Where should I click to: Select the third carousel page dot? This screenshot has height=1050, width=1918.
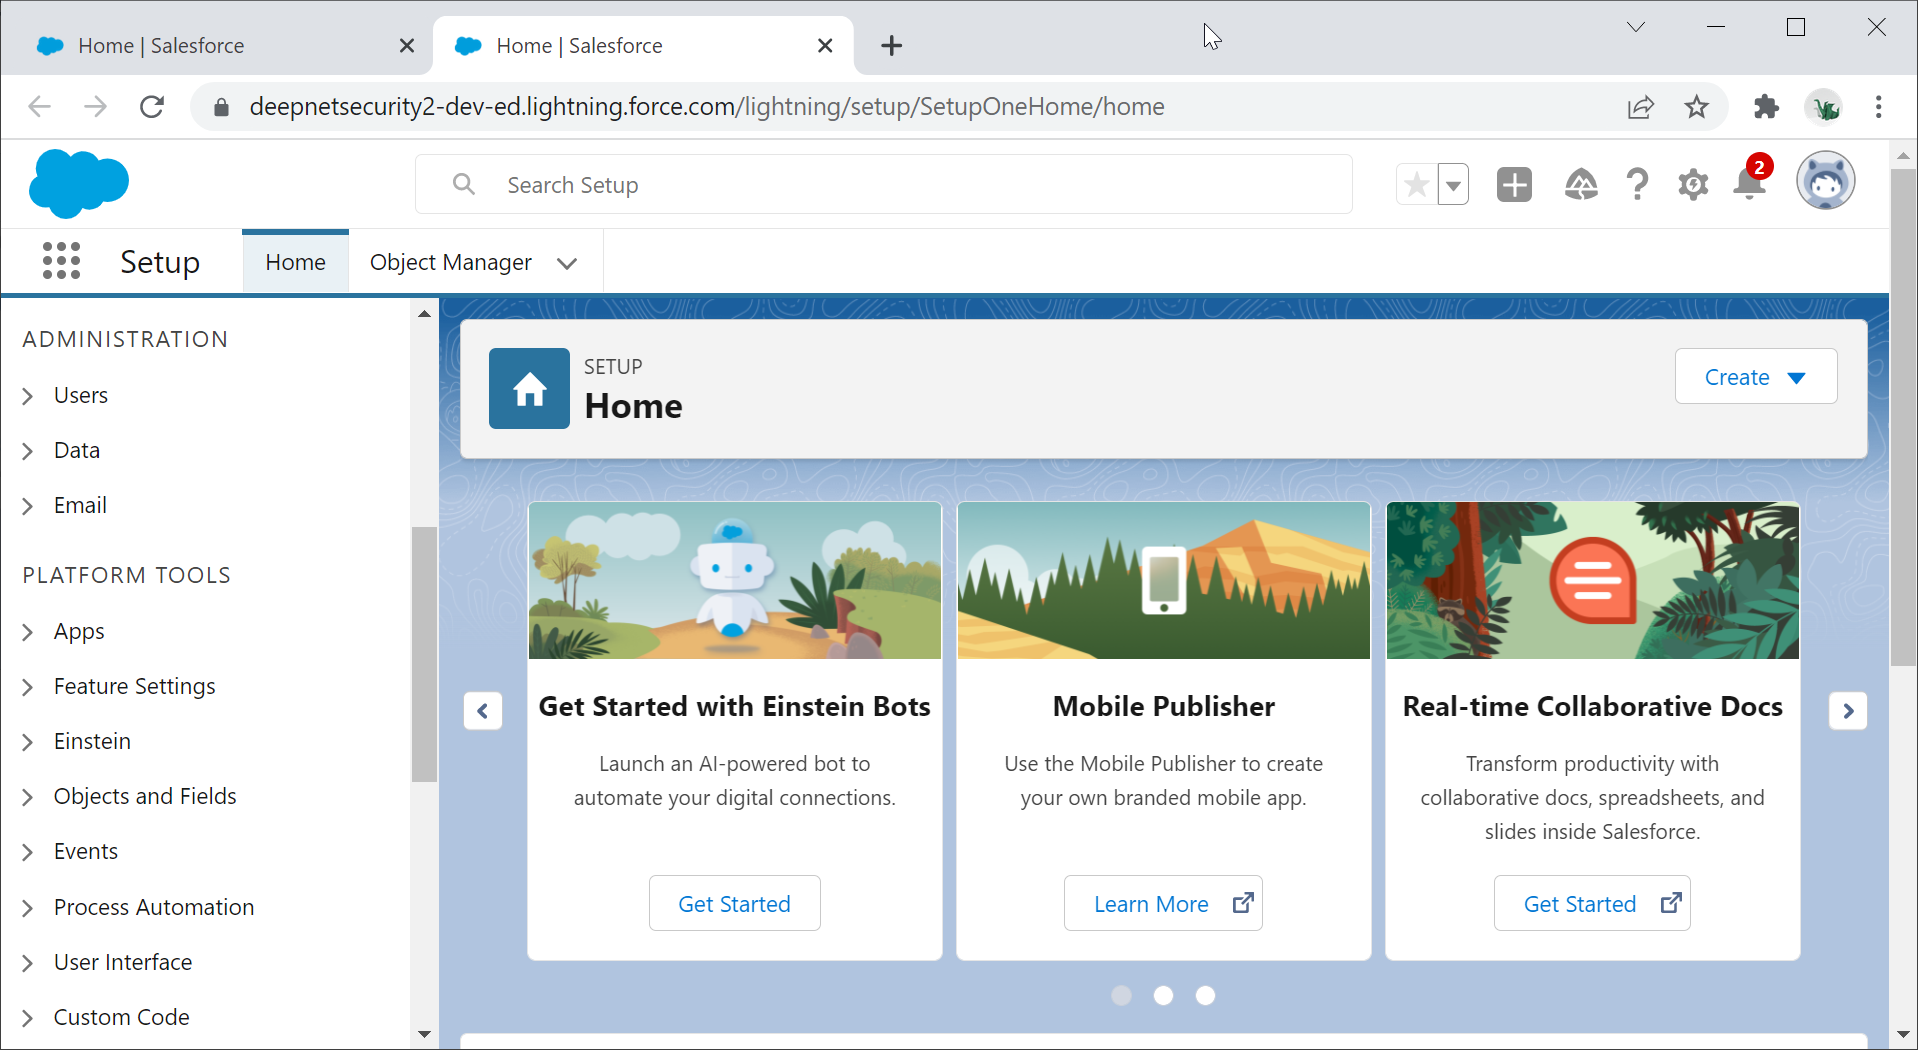click(x=1205, y=995)
